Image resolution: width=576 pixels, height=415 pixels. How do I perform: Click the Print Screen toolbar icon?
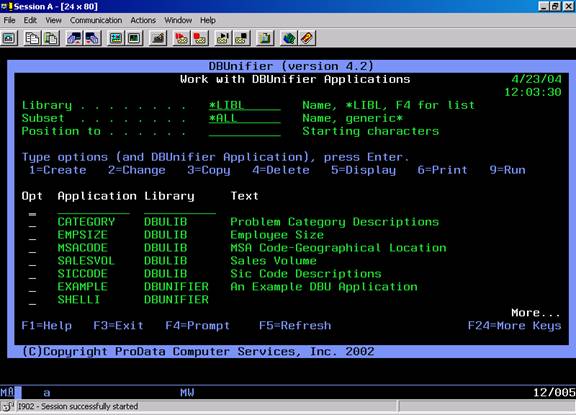pos(9,38)
